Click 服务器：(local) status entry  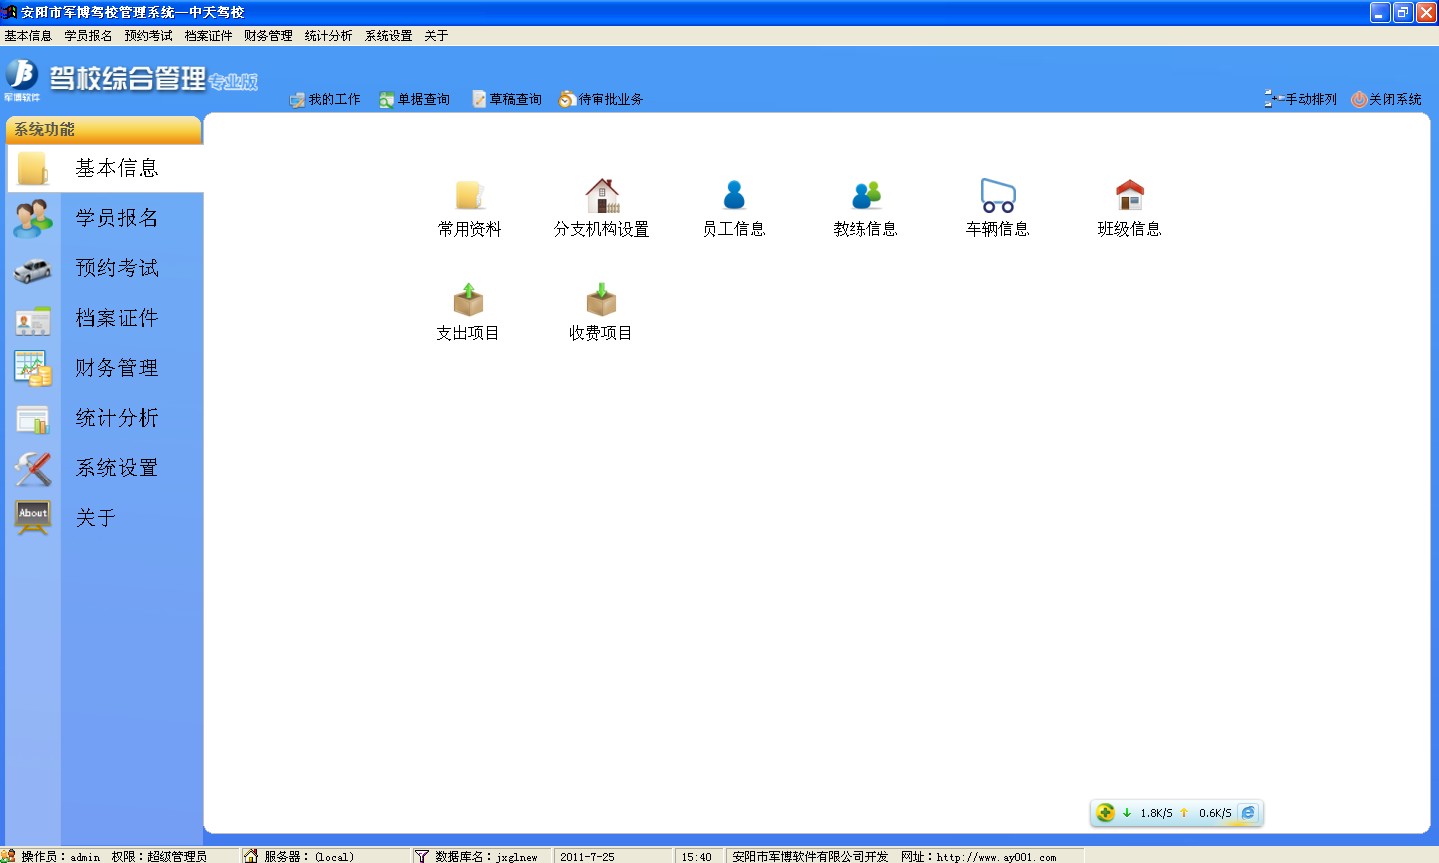pos(309,857)
